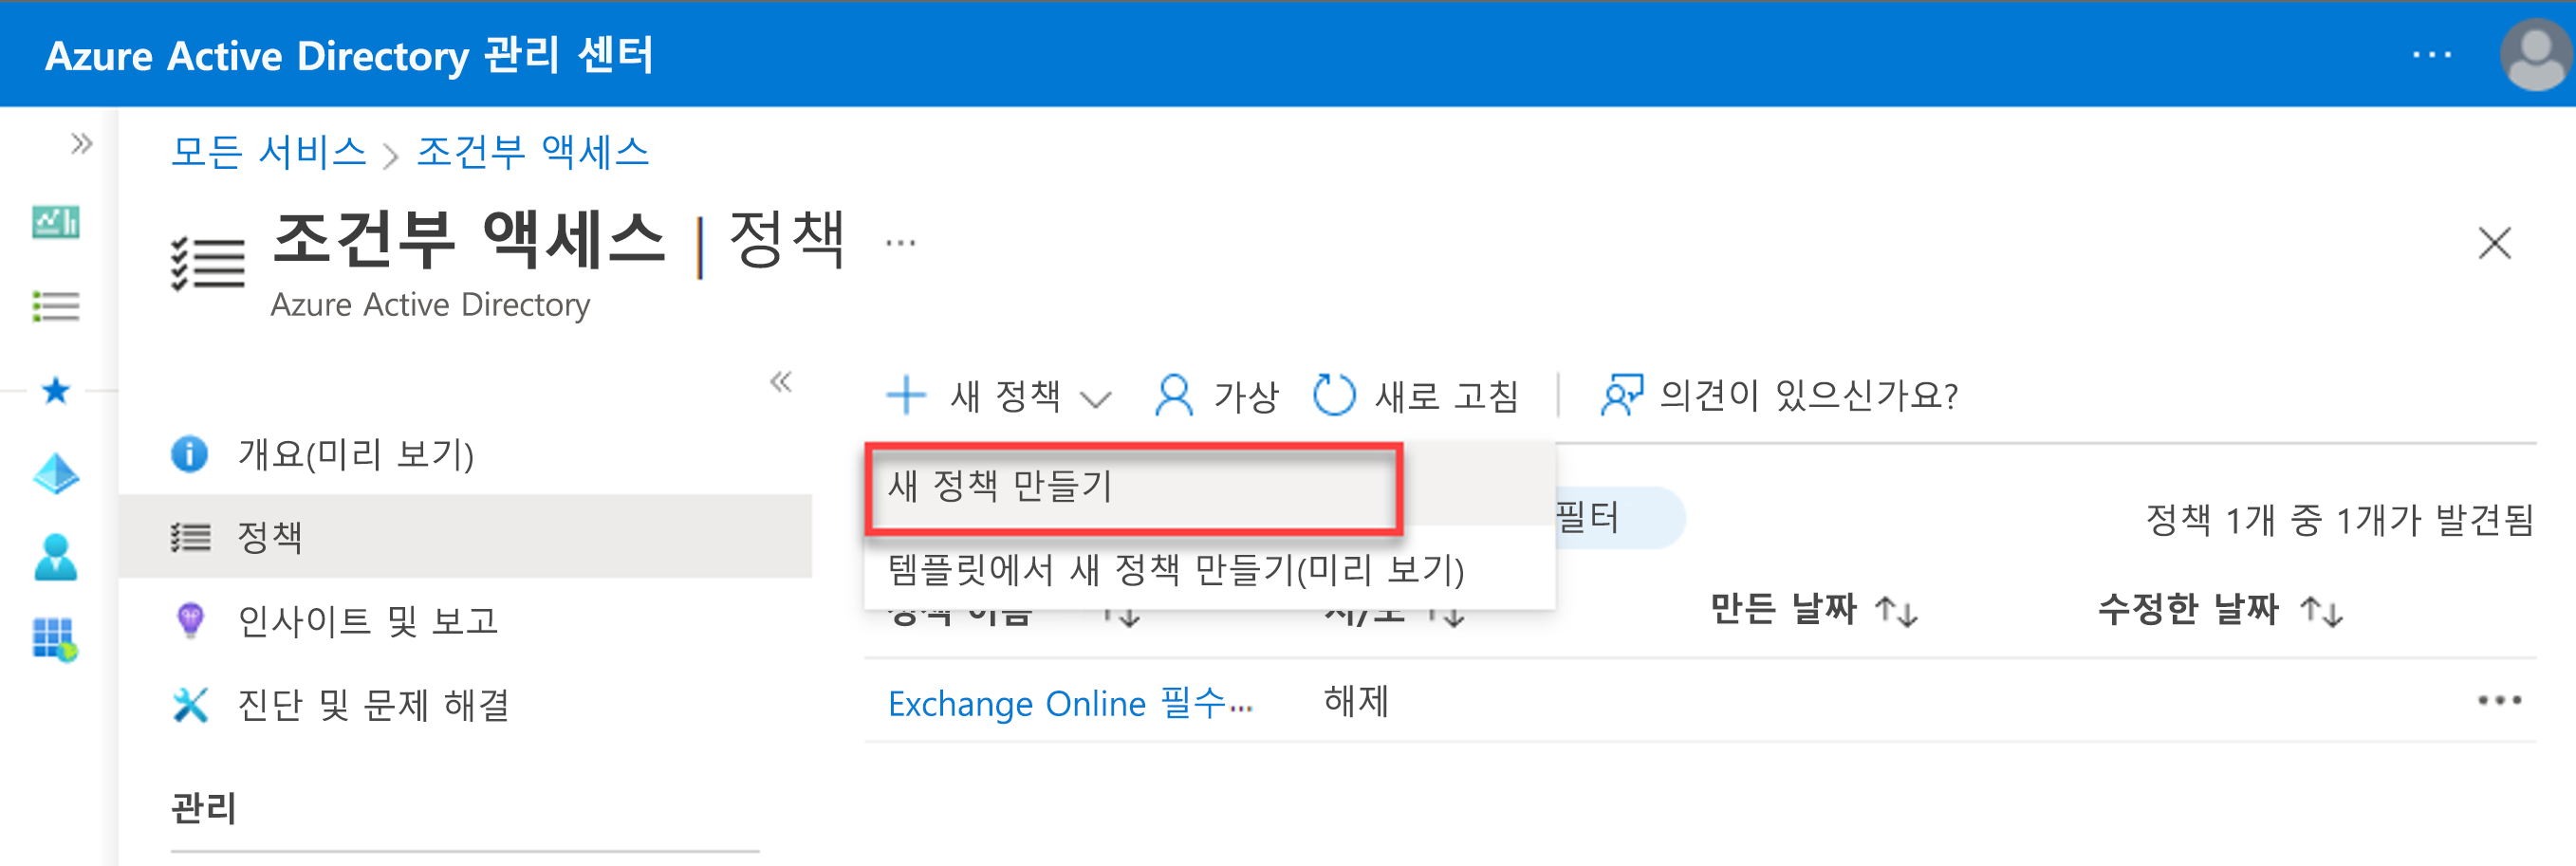Open 인사이트 및 보고 menu item
Screen dimensions: 2576x866
(x=465, y=620)
